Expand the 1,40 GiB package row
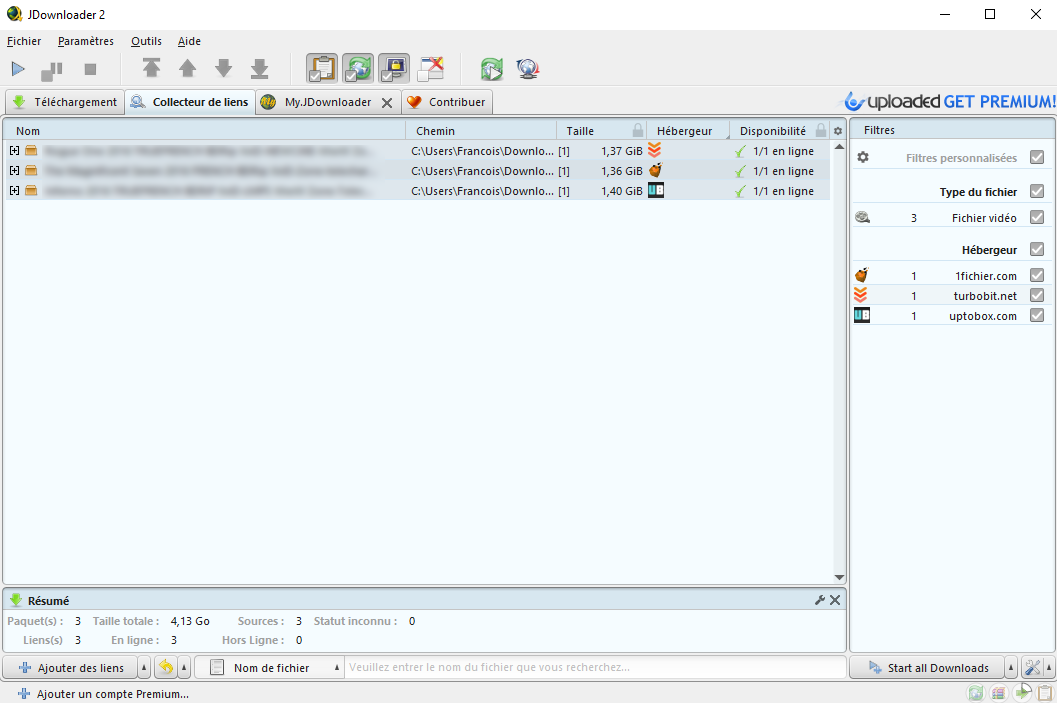The image size is (1057, 703). (x=14, y=191)
